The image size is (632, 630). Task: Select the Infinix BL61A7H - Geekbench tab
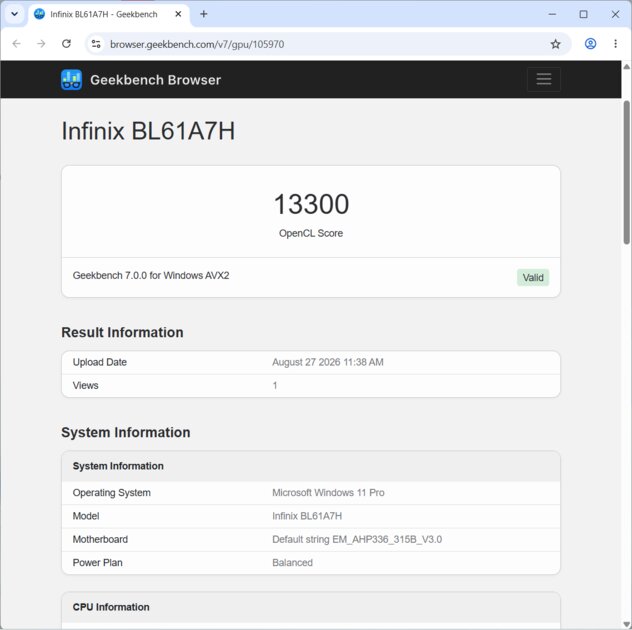[109, 15]
